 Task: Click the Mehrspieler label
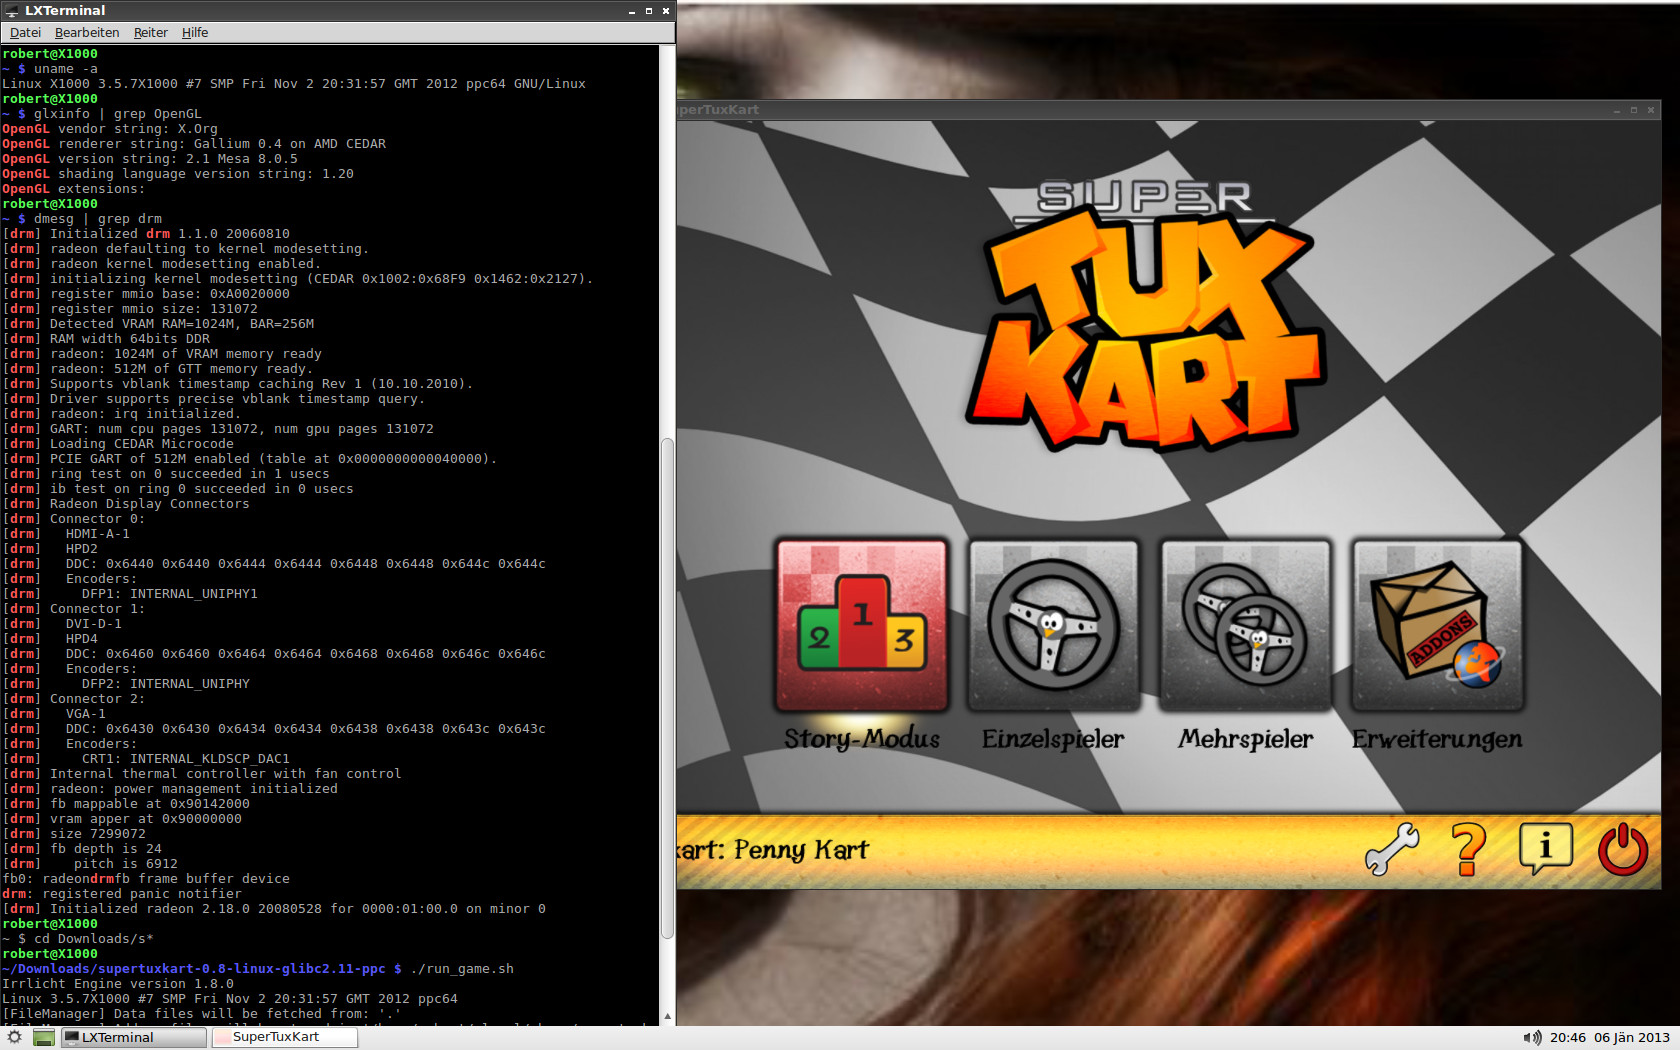click(x=1245, y=739)
